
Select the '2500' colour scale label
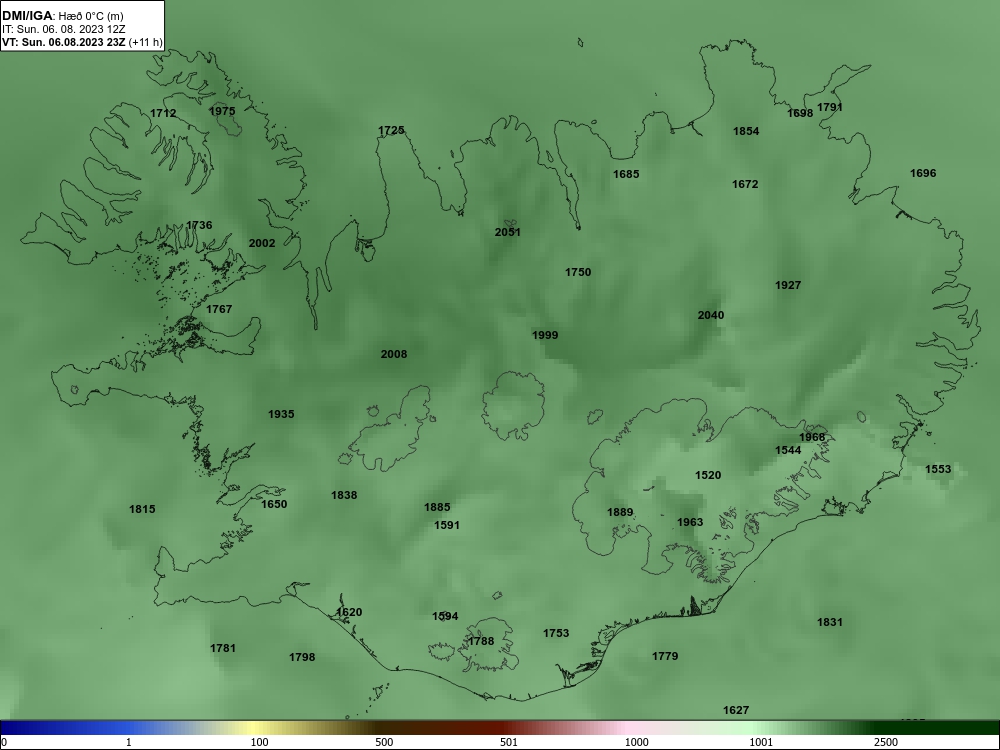[x=886, y=742]
